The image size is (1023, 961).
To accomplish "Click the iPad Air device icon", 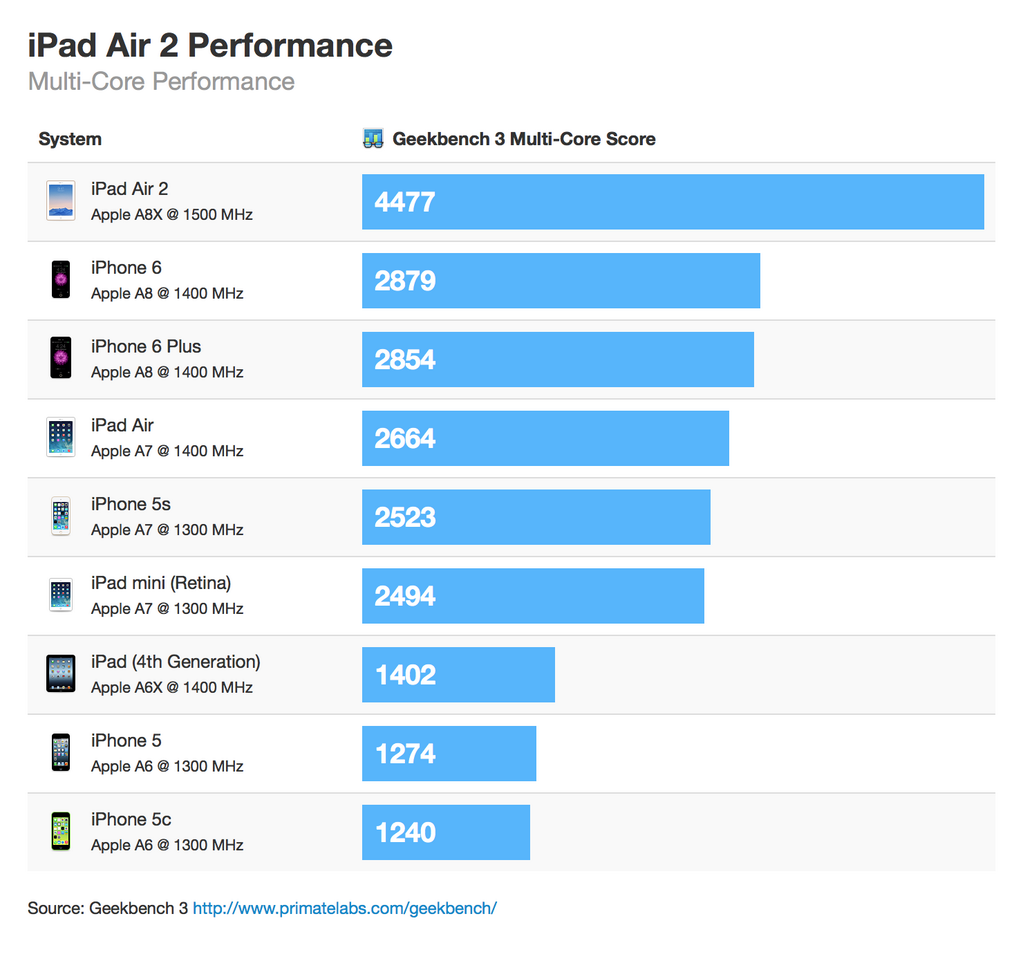I will [61, 437].
